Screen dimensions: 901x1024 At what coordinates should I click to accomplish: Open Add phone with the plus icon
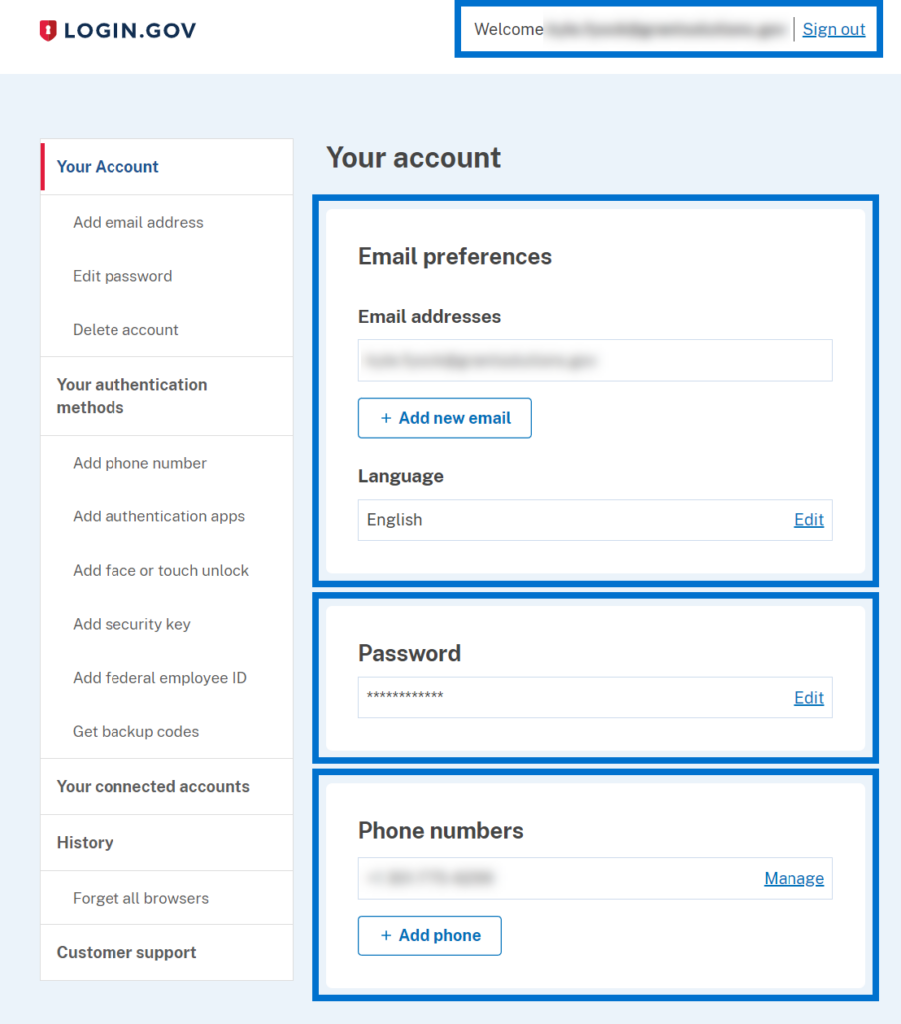[x=429, y=935]
